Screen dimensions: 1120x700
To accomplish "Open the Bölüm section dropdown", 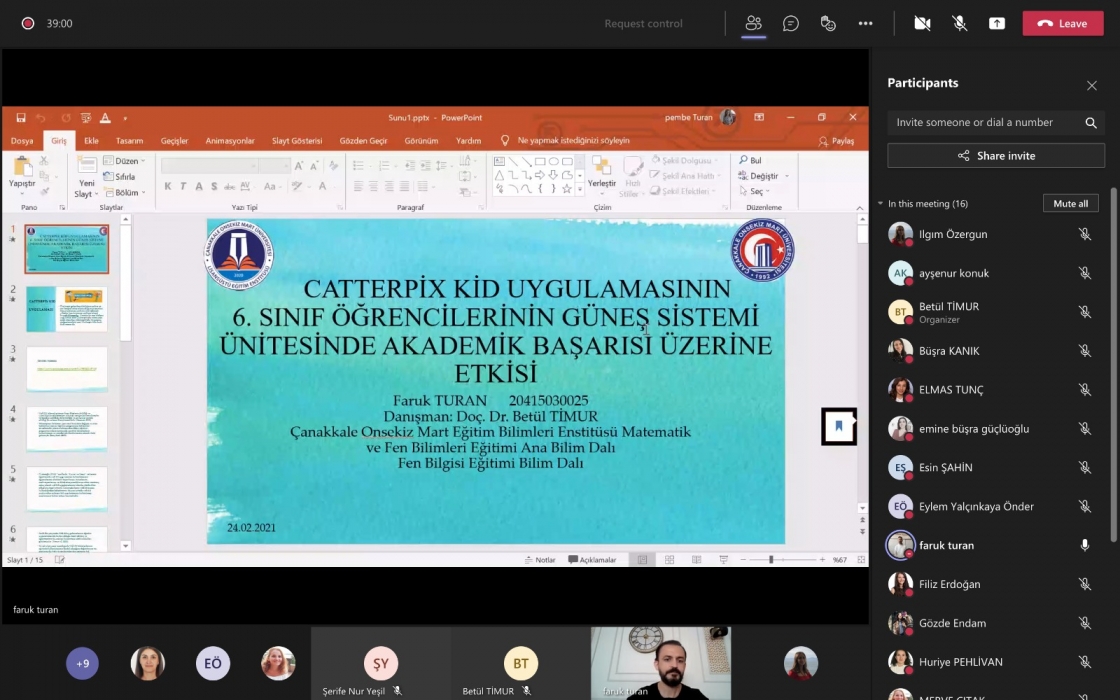I will click(x=125, y=193).
